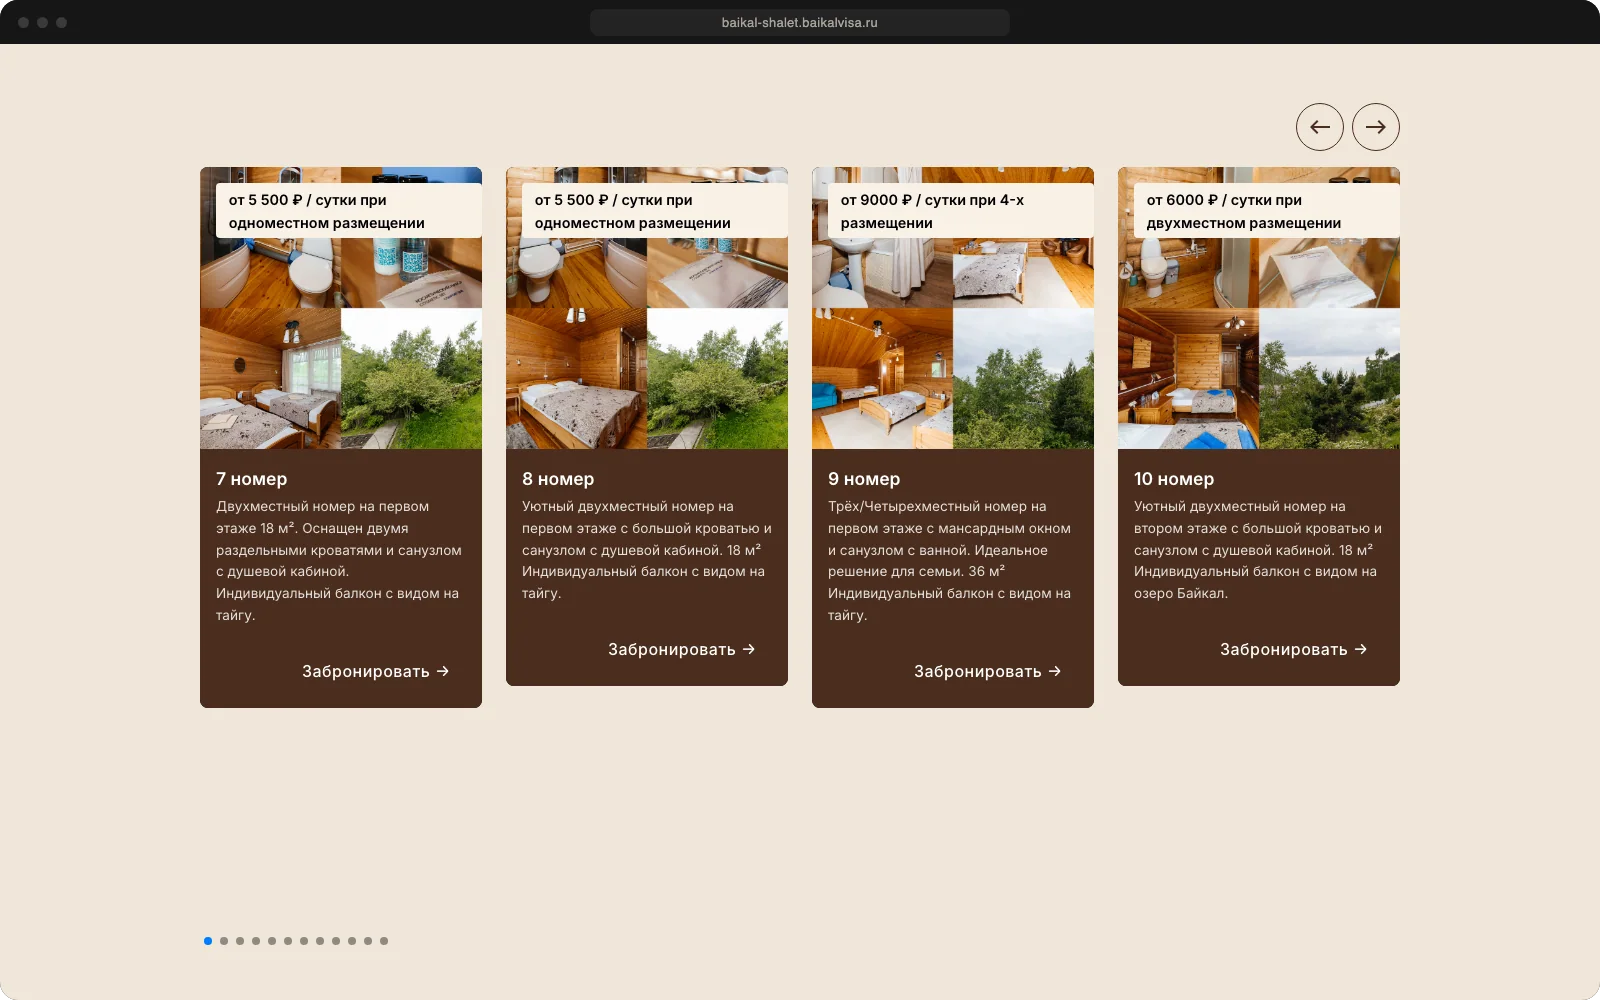Click the 5 500 ₽ price label on 7 номер card
The height and width of the screenshot is (1000, 1600).
tap(349, 211)
